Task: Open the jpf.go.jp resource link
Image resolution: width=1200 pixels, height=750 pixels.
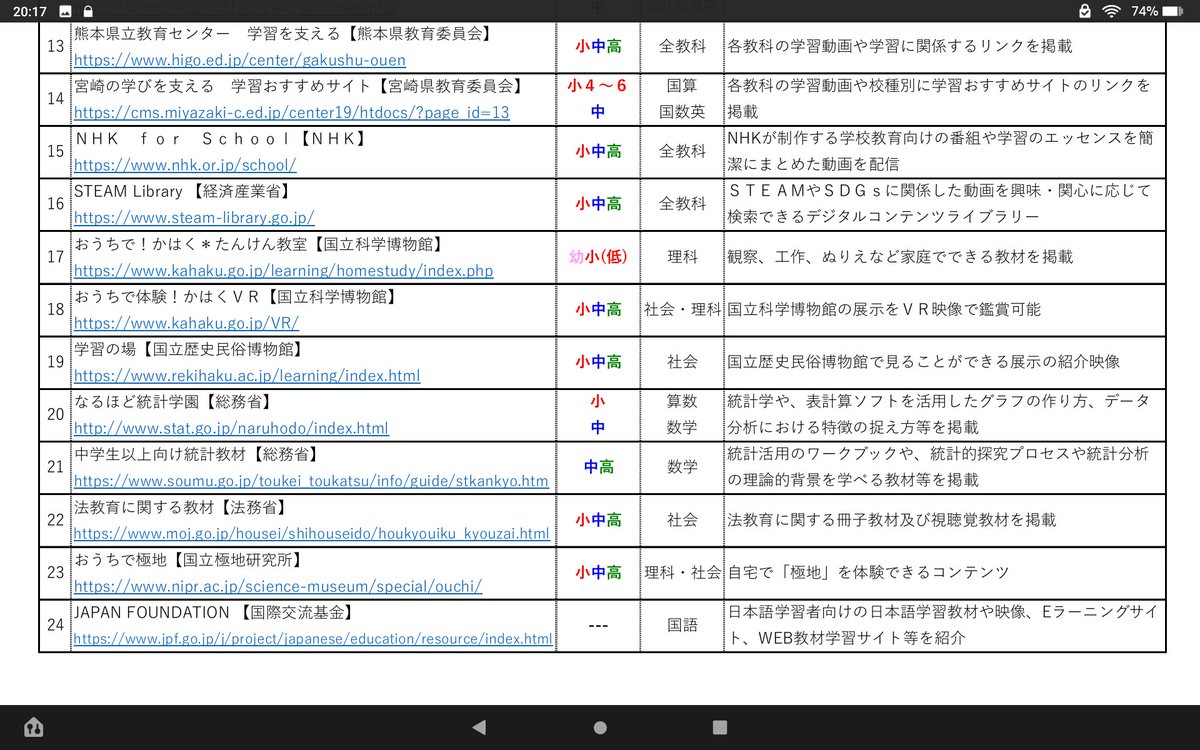Action: click(x=312, y=638)
